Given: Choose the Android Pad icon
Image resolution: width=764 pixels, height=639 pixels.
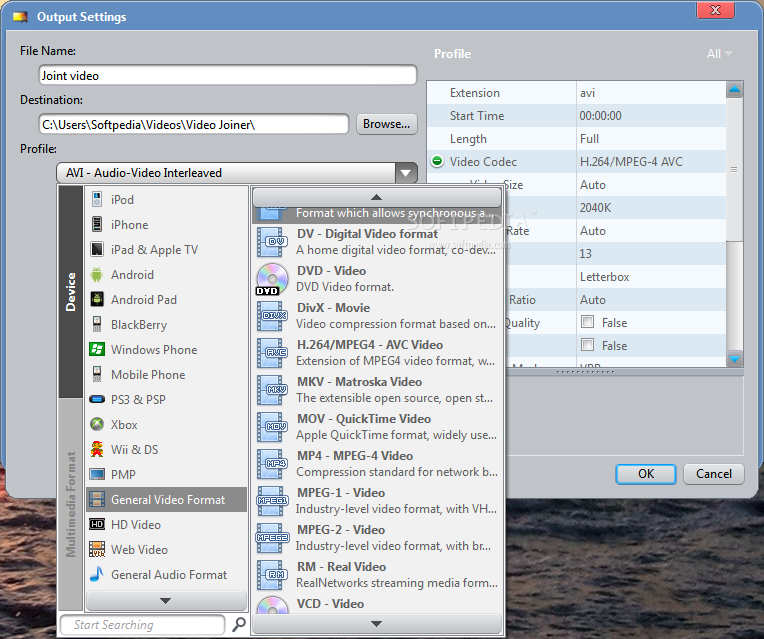Looking at the screenshot, I should pos(97,299).
